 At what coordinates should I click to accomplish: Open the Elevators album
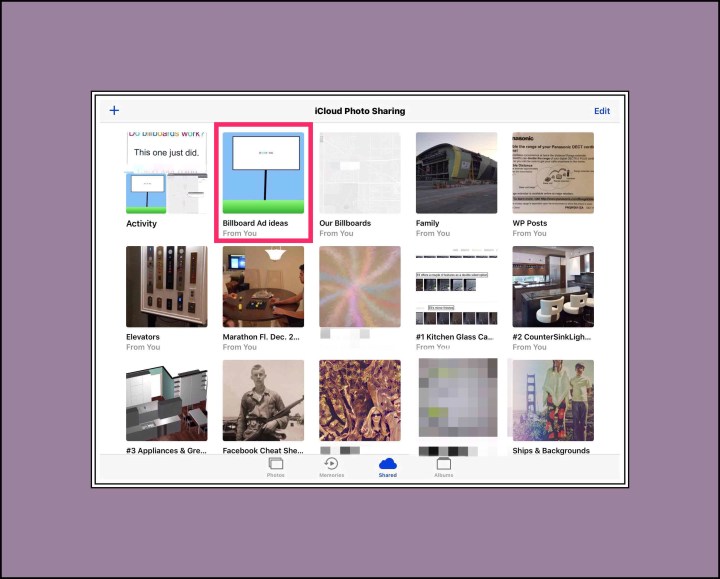point(166,287)
